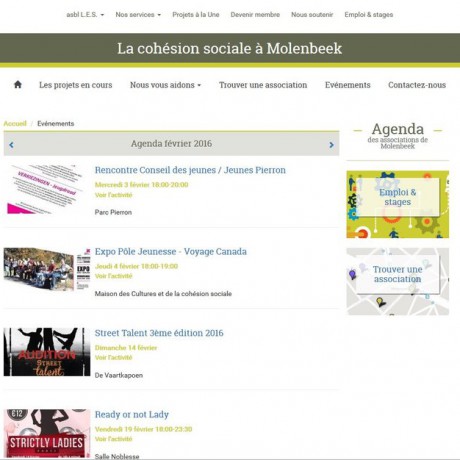Expand the Nos services dropdown
The image size is (460, 460).
[x=138, y=15]
